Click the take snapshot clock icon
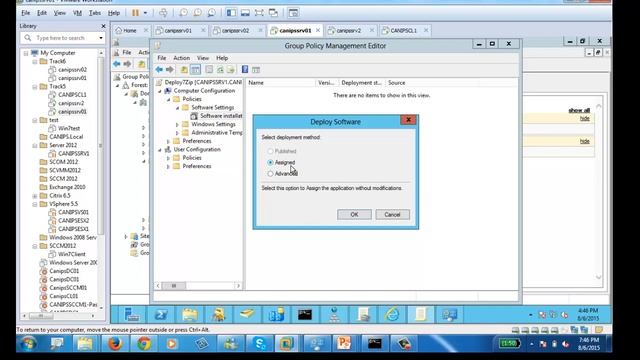640x360 pixels. click(184, 13)
